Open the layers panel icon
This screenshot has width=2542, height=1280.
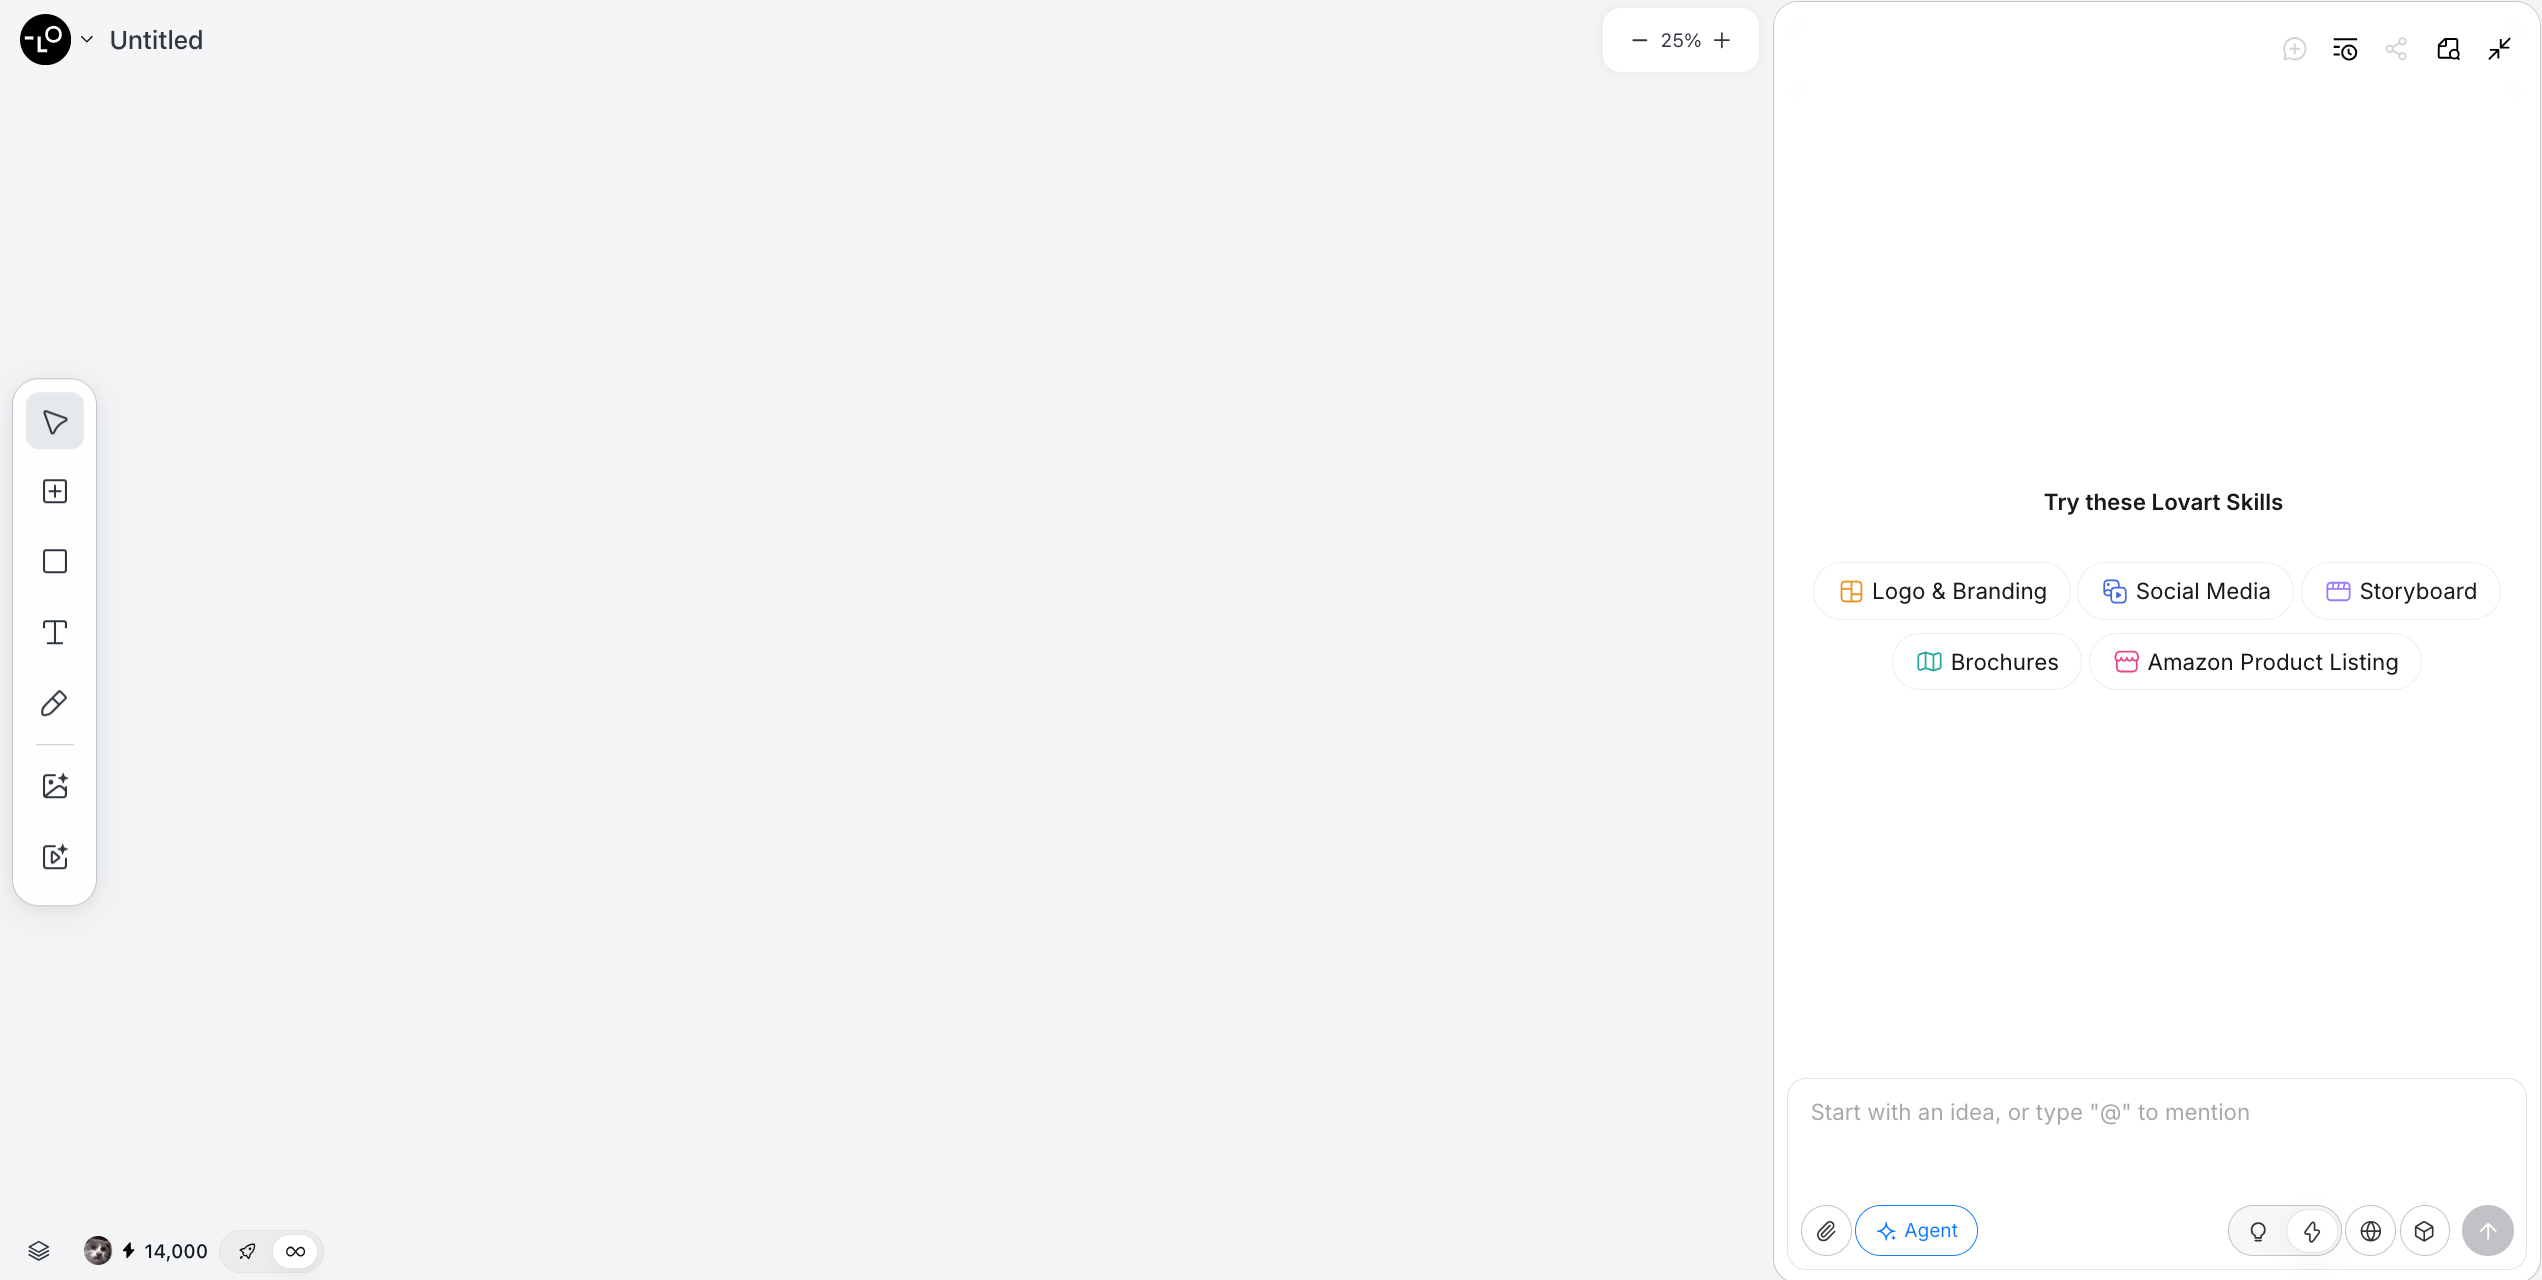tap(39, 1251)
